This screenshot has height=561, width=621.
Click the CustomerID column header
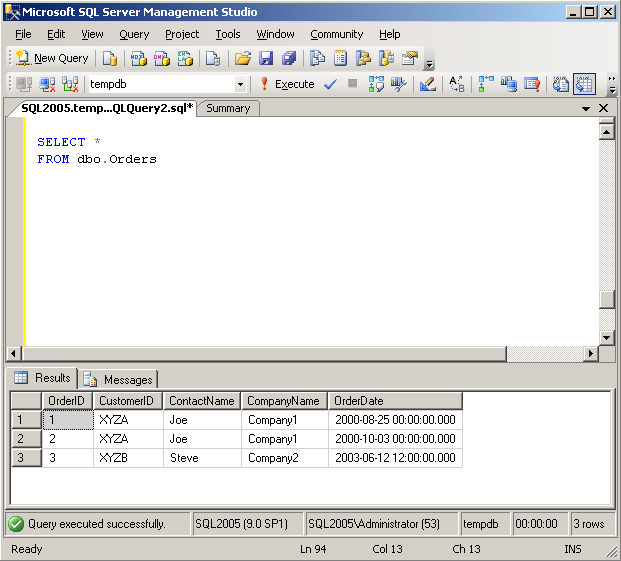[x=128, y=401]
